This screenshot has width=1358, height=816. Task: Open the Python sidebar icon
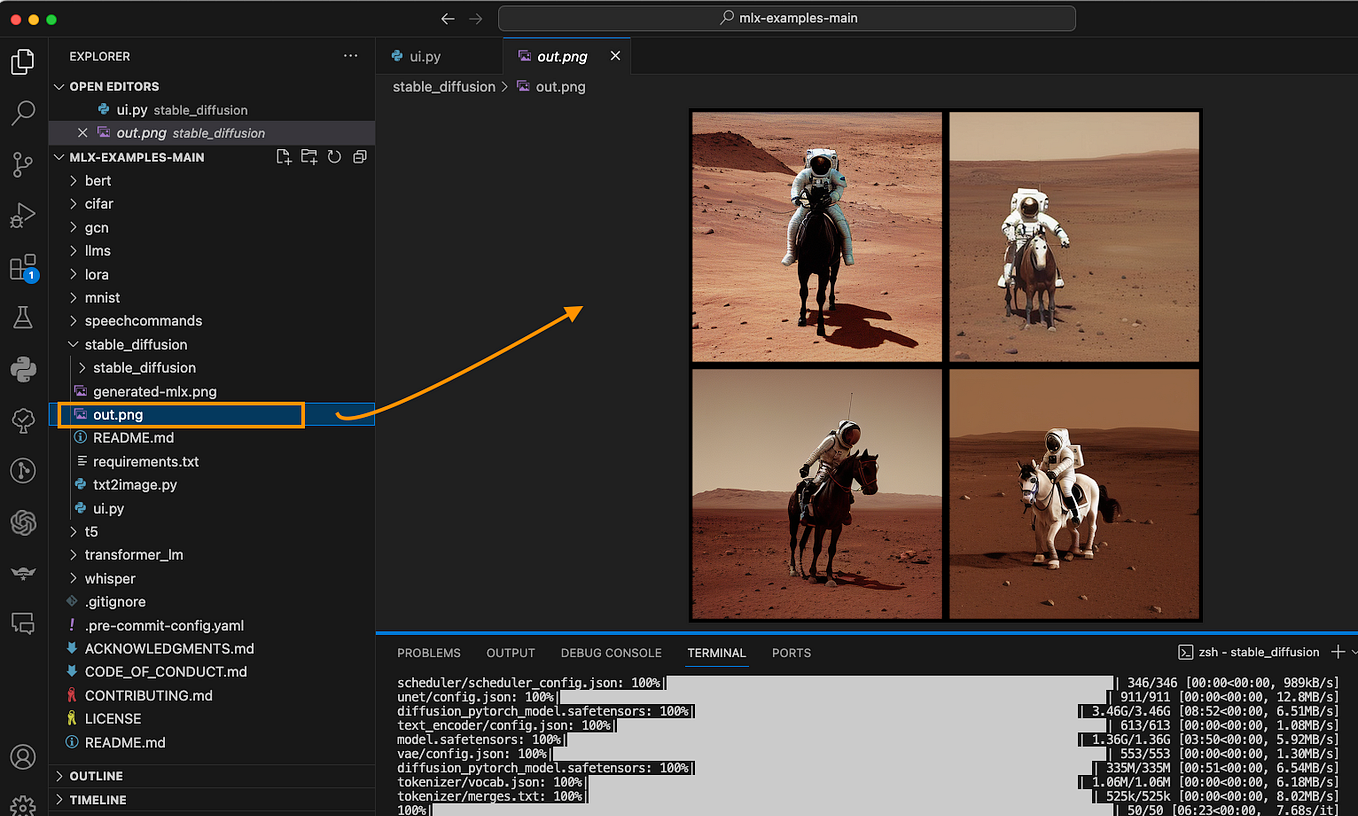pos(23,370)
